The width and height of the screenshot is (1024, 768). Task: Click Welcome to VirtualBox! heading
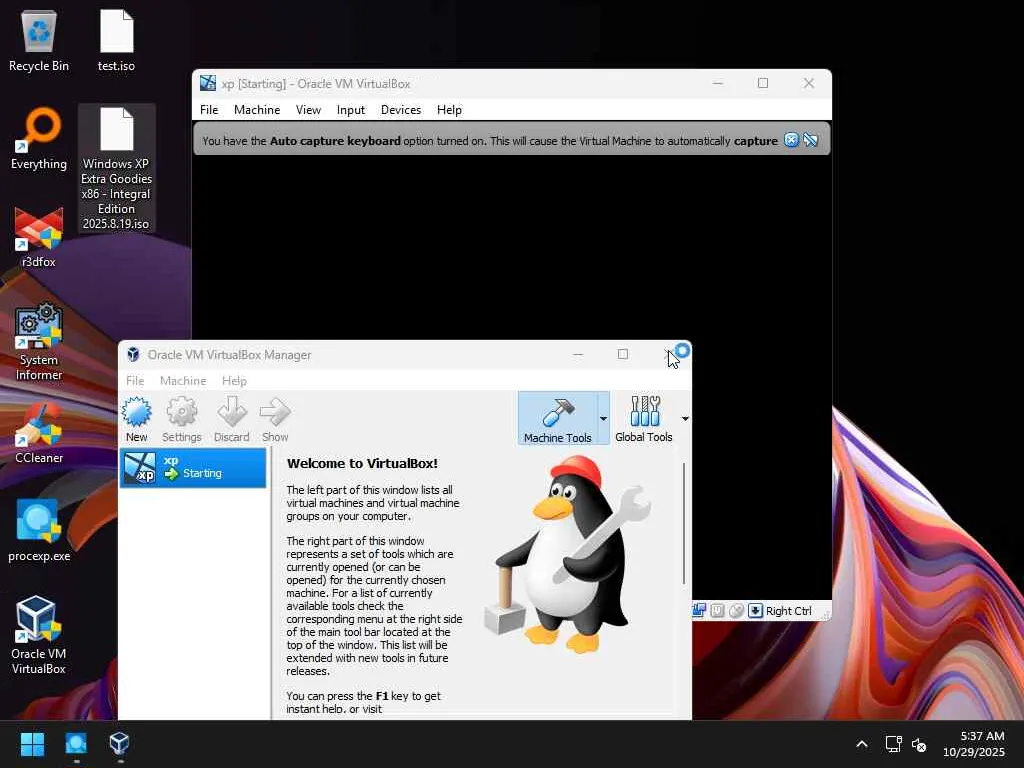pyautogui.click(x=362, y=463)
